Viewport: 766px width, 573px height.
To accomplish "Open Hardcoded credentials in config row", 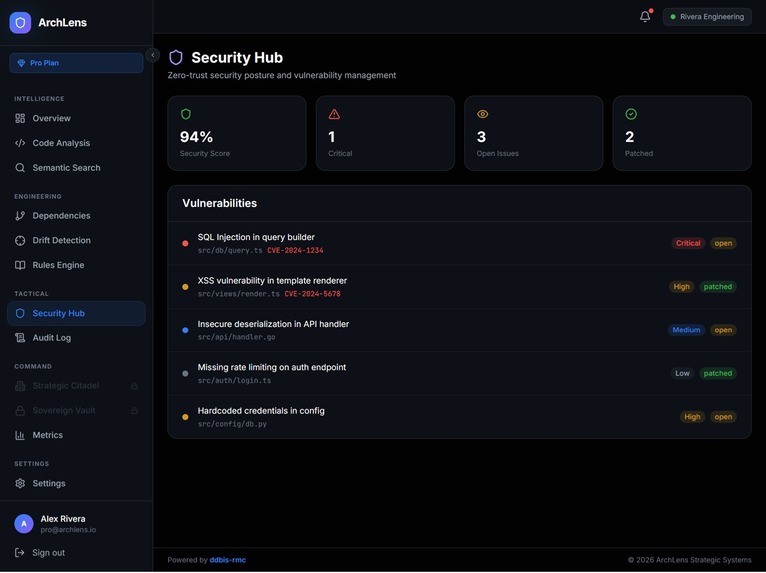I will (x=459, y=417).
